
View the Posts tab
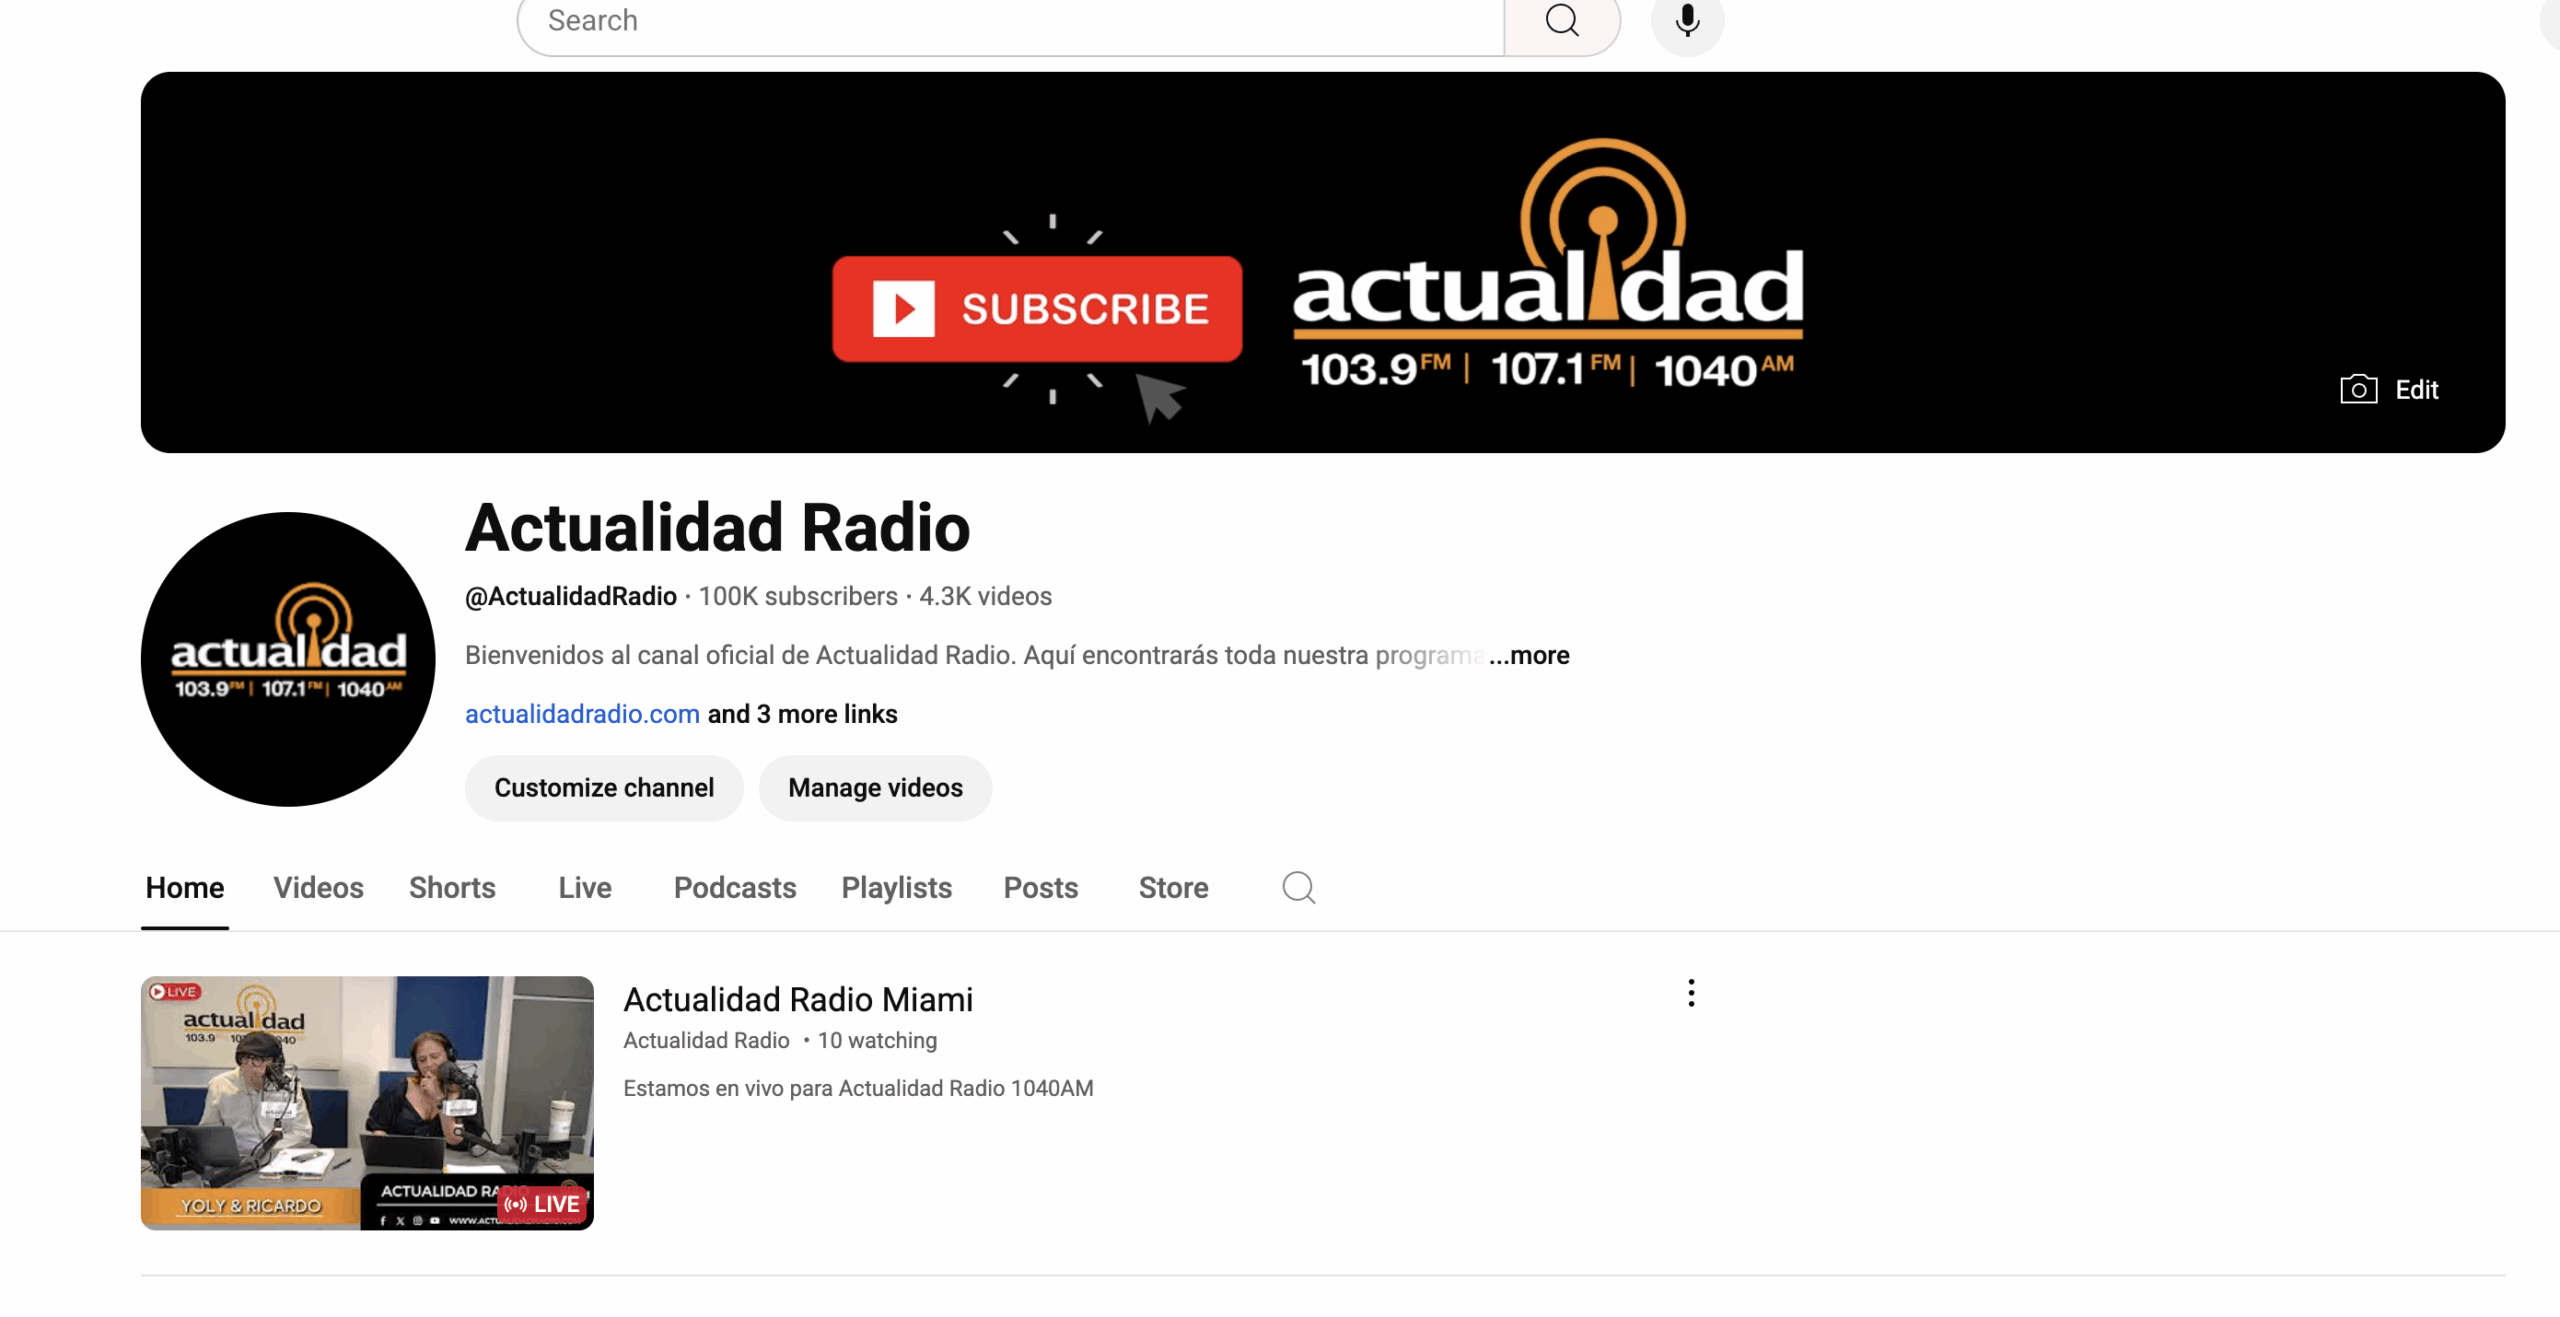(x=1040, y=888)
